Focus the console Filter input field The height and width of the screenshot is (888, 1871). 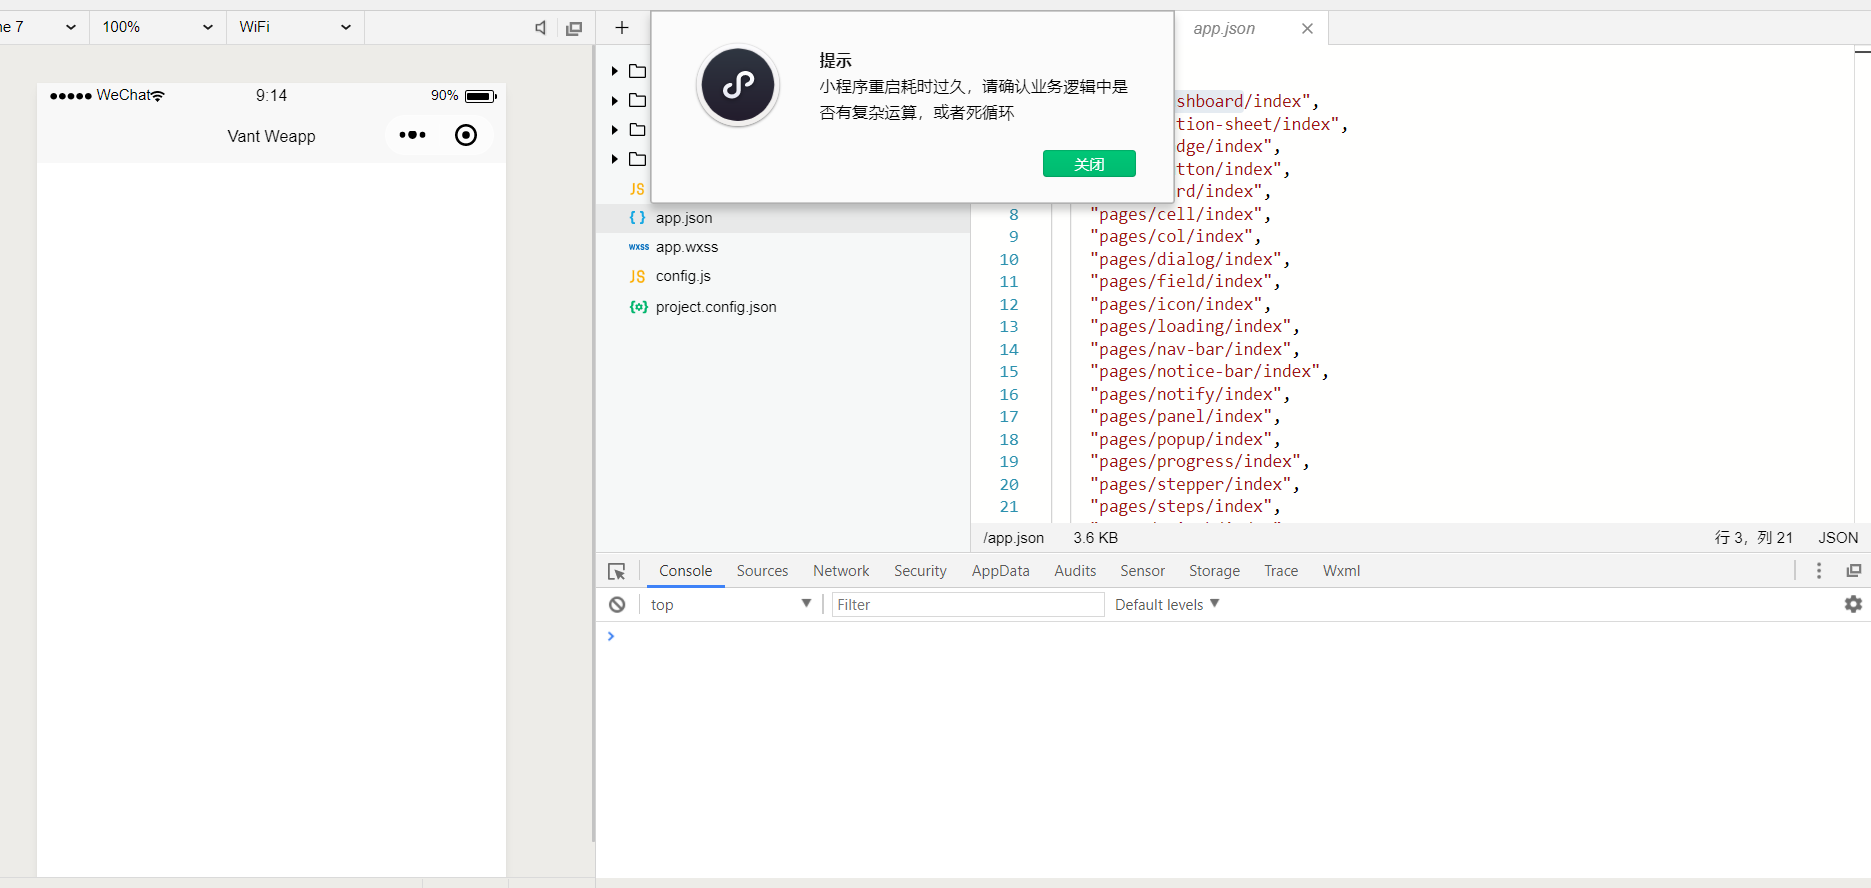pos(968,604)
